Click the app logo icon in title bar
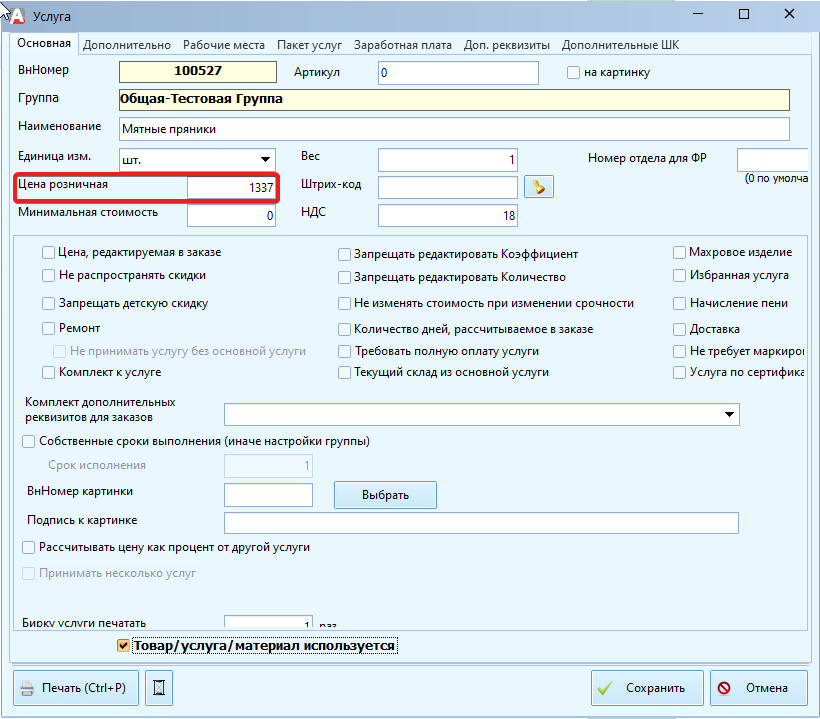820x719 pixels. (x=17, y=16)
